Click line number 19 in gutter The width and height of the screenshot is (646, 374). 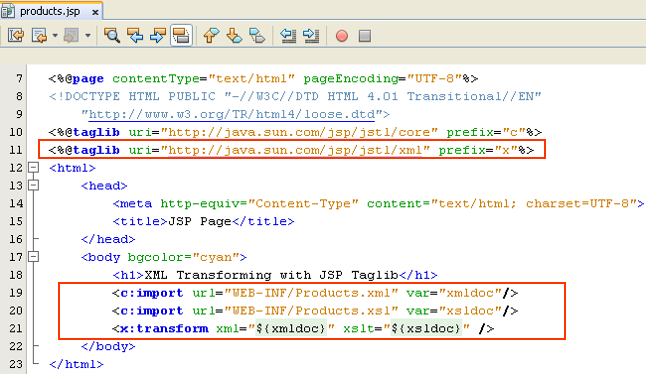point(16,293)
